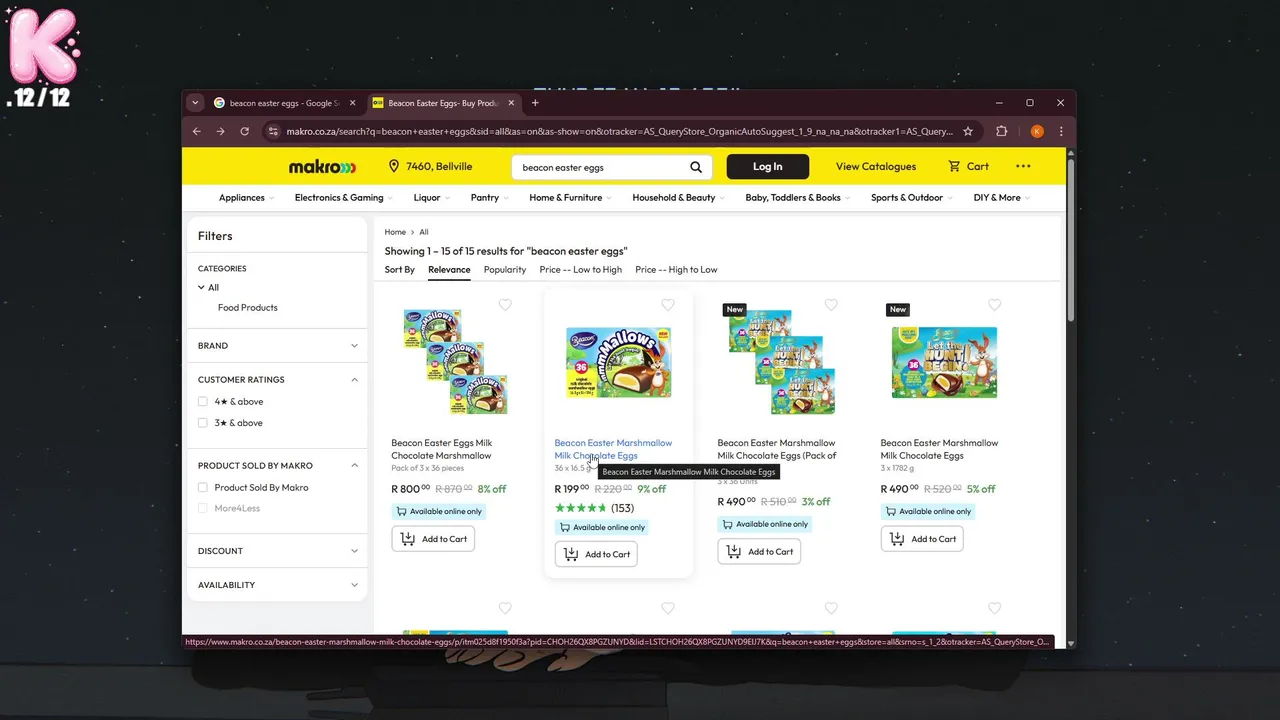Collapse the CUSTOMER RATINGS section
This screenshot has height=720, width=1280.
(354, 380)
